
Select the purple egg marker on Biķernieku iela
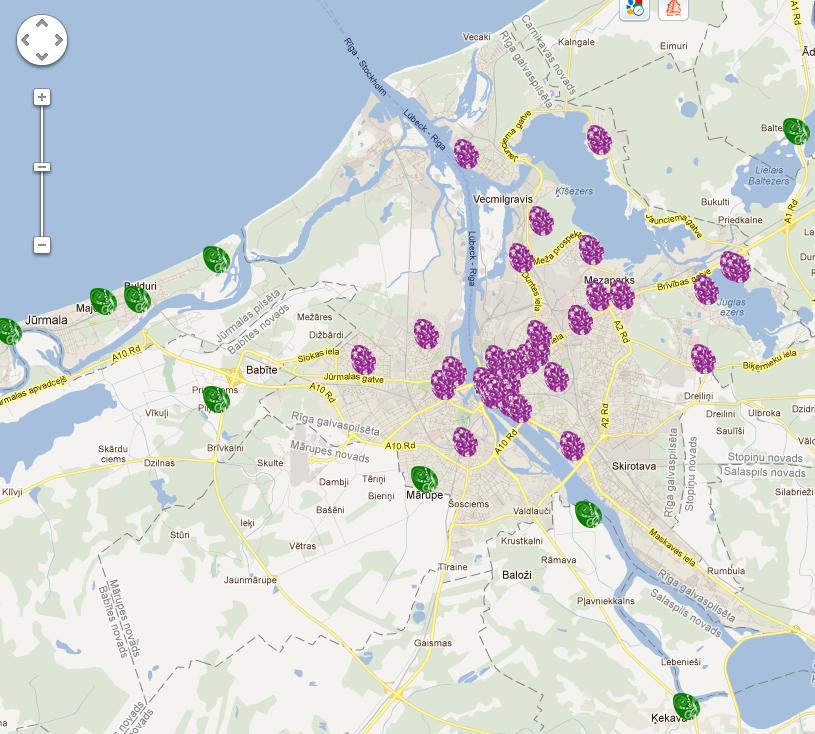coord(703,359)
